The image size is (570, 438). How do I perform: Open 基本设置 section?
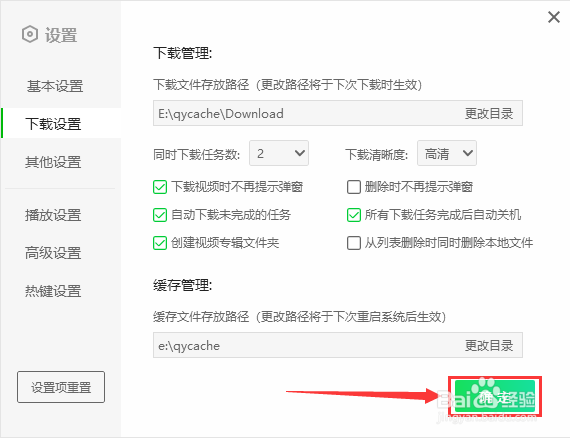coord(55,87)
